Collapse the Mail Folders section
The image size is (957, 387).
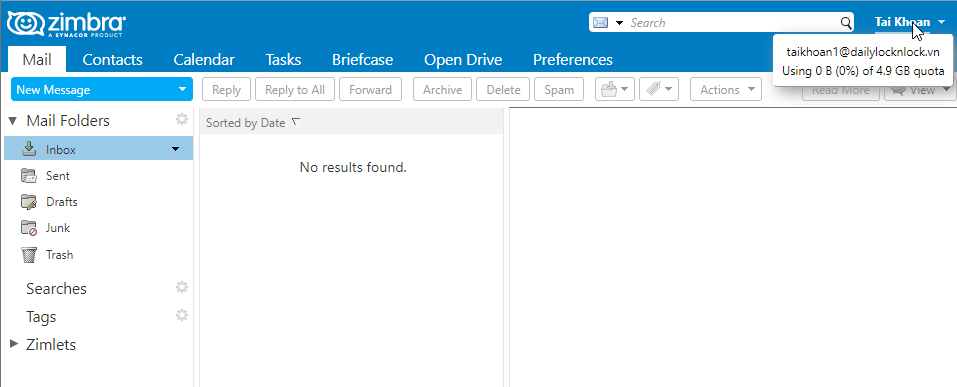click(x=12, y=121)
